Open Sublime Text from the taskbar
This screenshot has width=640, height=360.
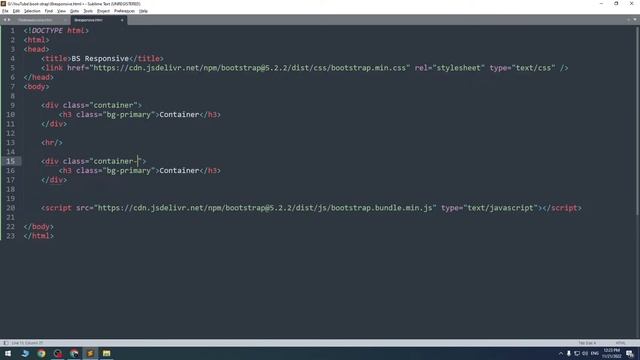tap(90, 353)
